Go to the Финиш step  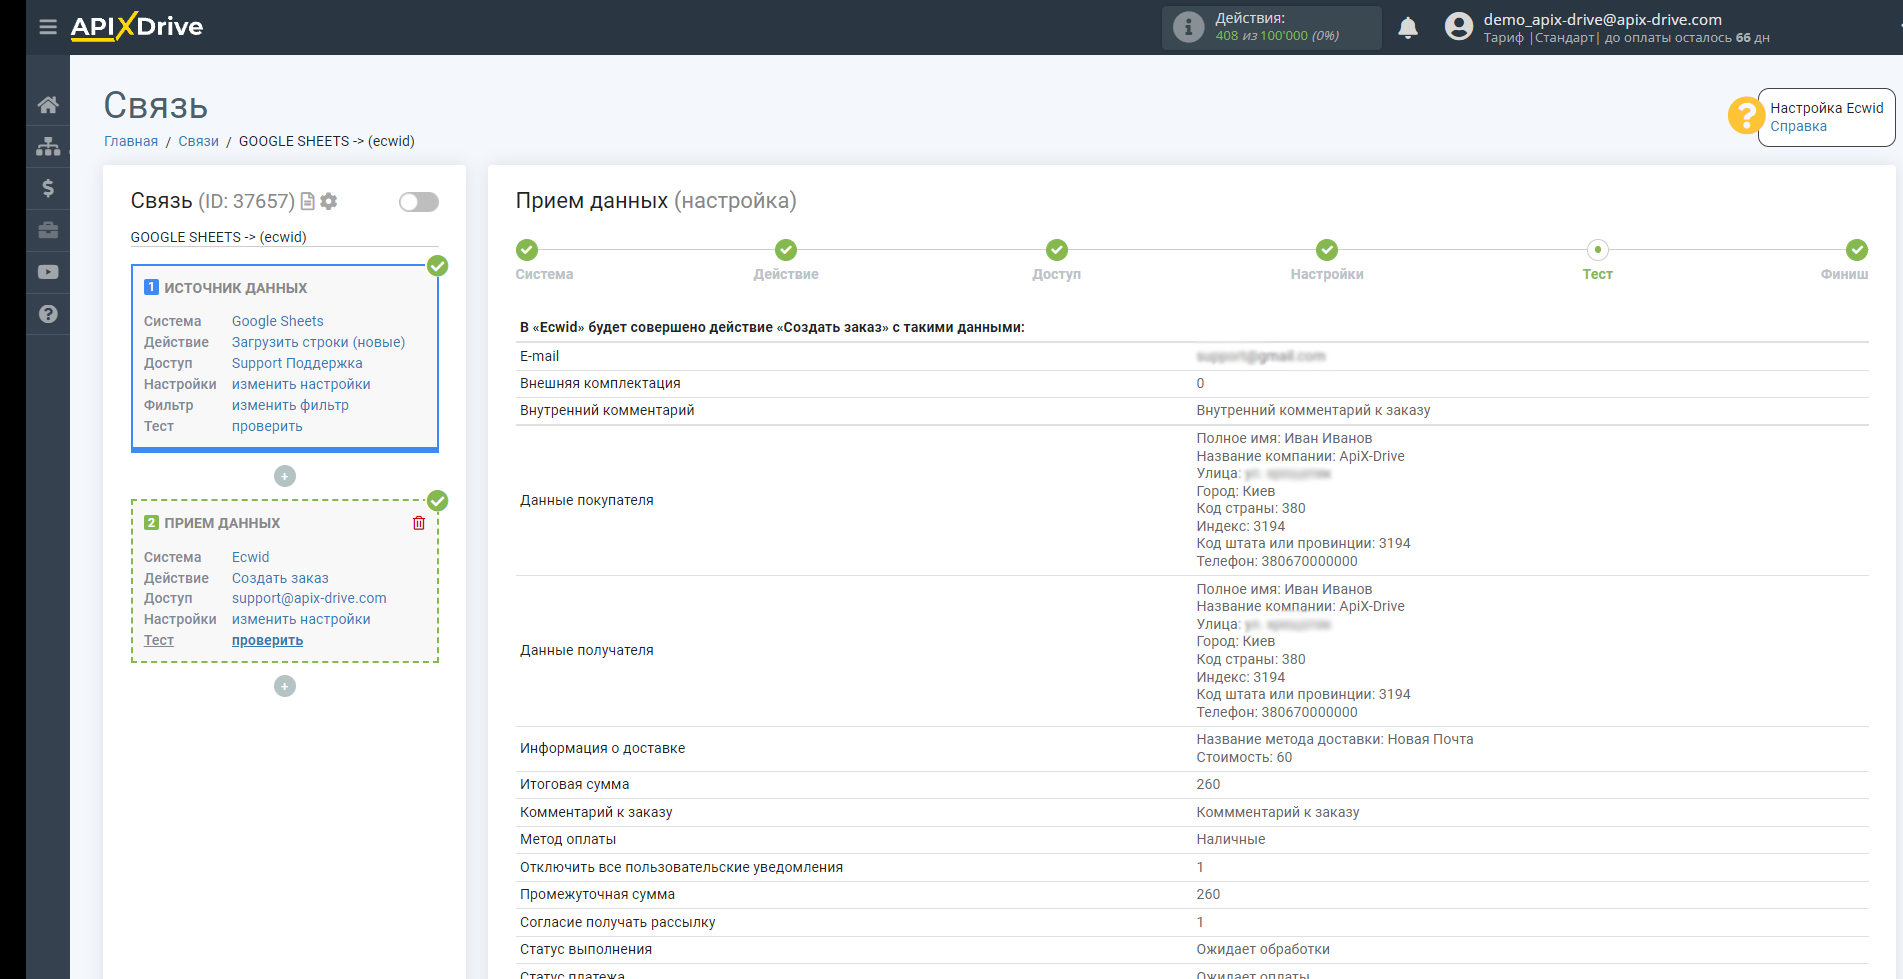[1857, 250]
